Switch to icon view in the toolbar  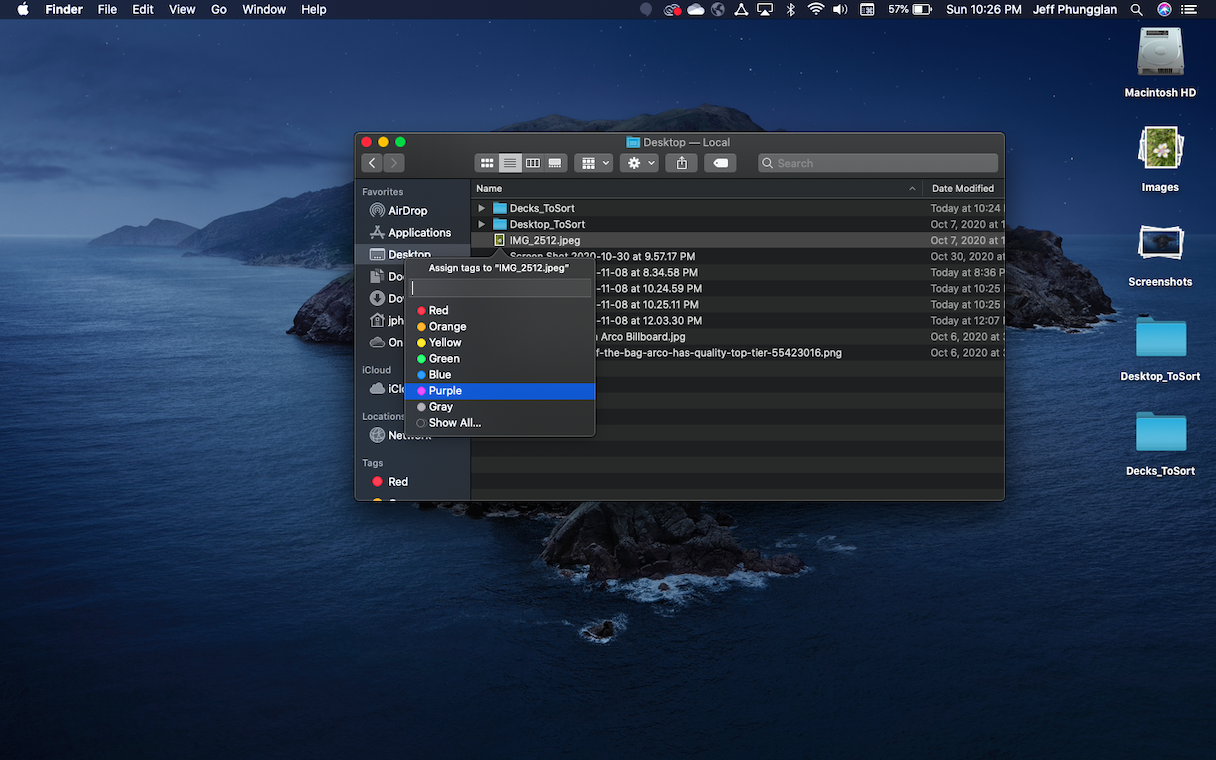click(487, 162)
